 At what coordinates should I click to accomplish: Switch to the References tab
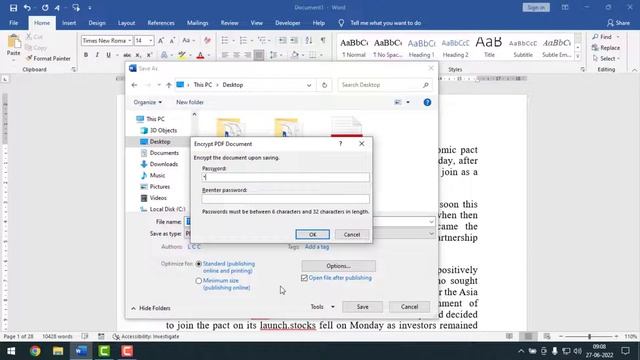(x=161, y=23)
